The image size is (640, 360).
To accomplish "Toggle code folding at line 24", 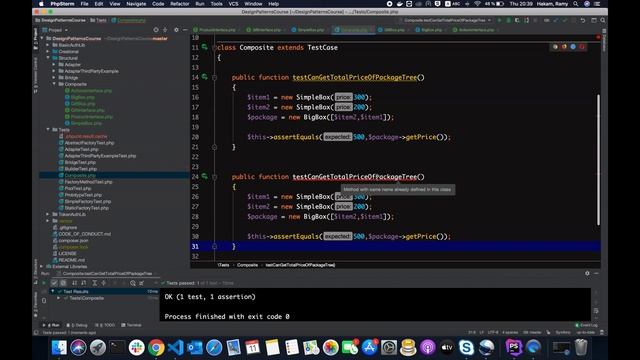I will pos(214,177).
